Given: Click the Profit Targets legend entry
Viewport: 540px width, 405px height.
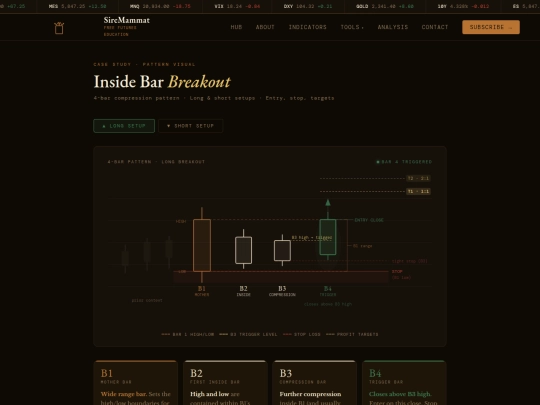Looking at the screenshot, I should tap(352, 334).
